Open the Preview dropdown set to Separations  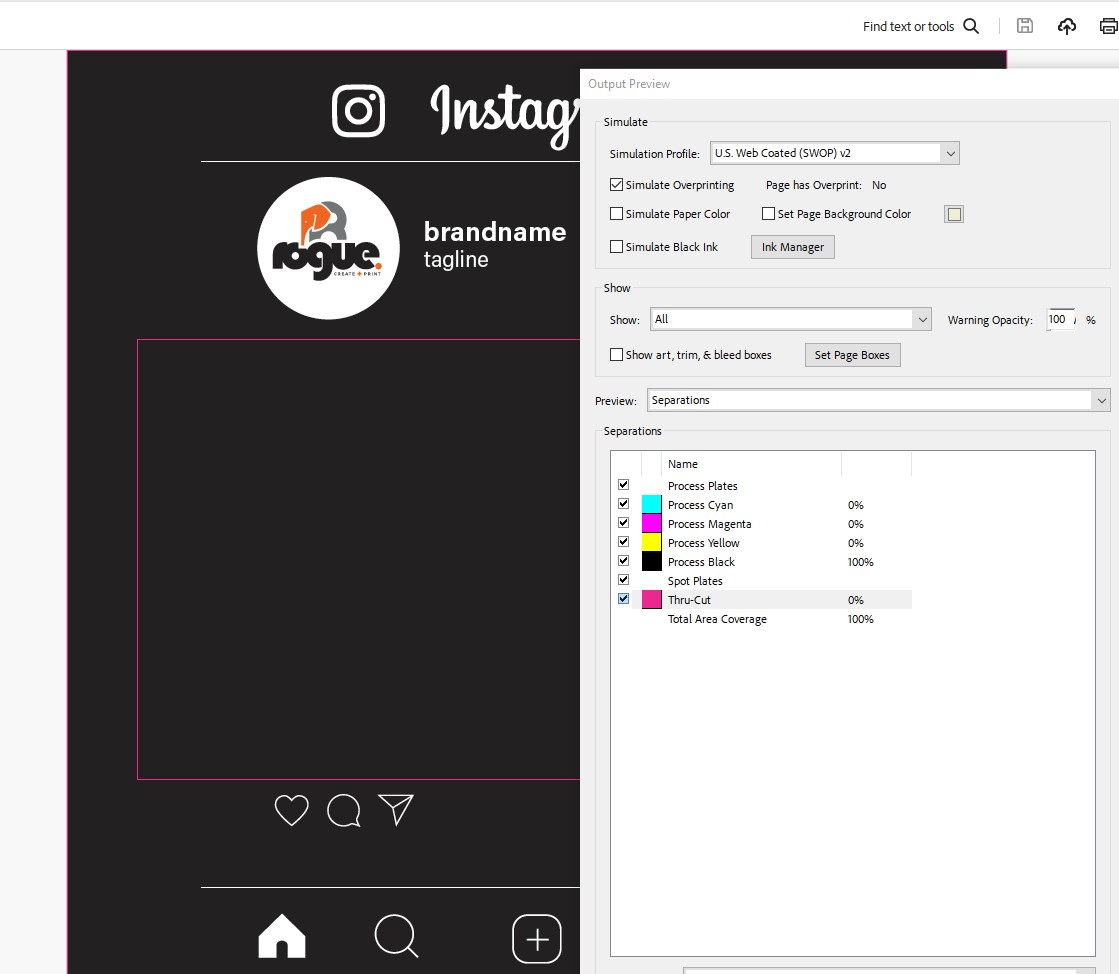pyautogui.click(x=879, y=400)
